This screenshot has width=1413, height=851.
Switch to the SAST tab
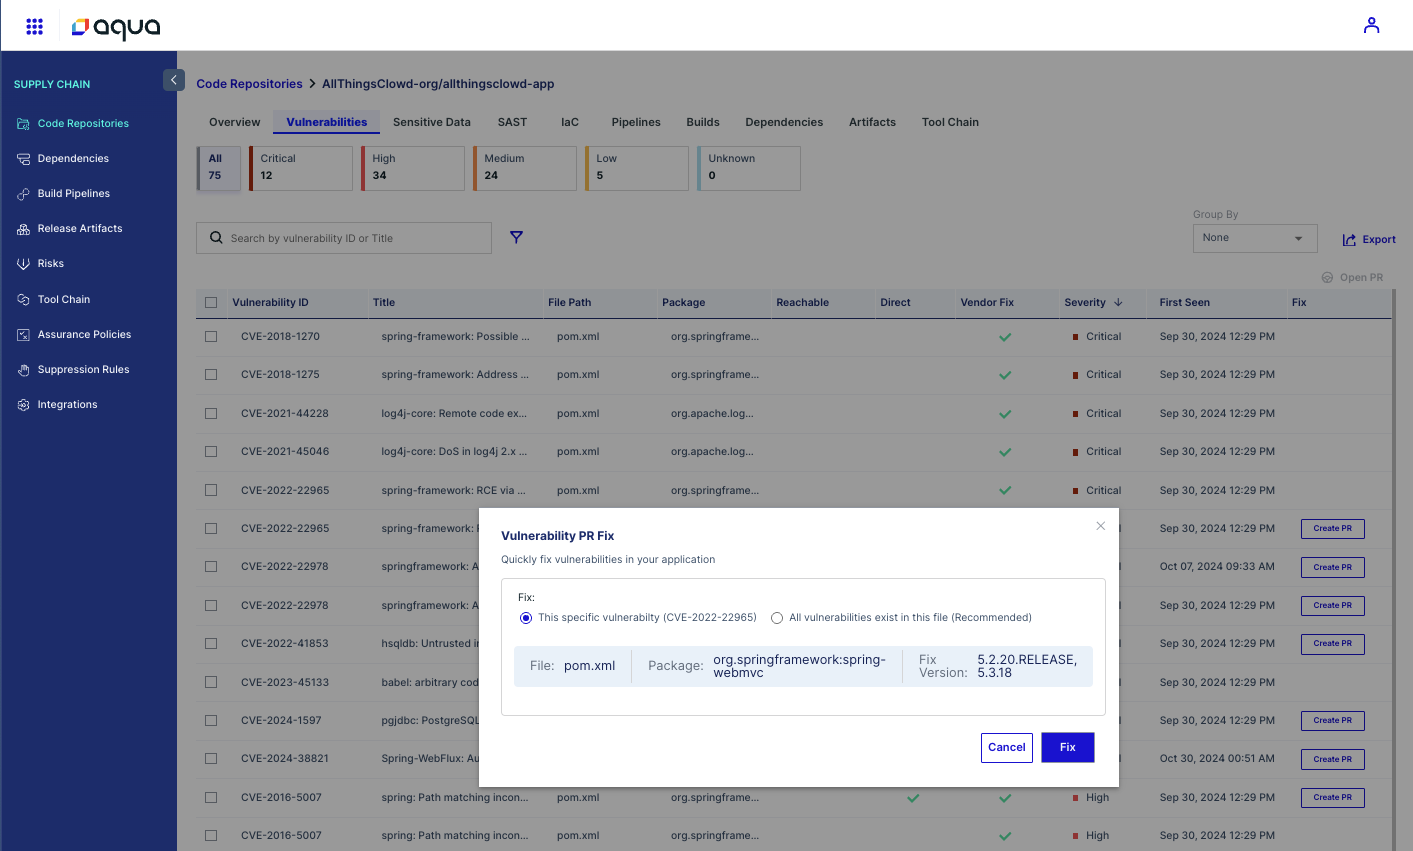[512, 122]
